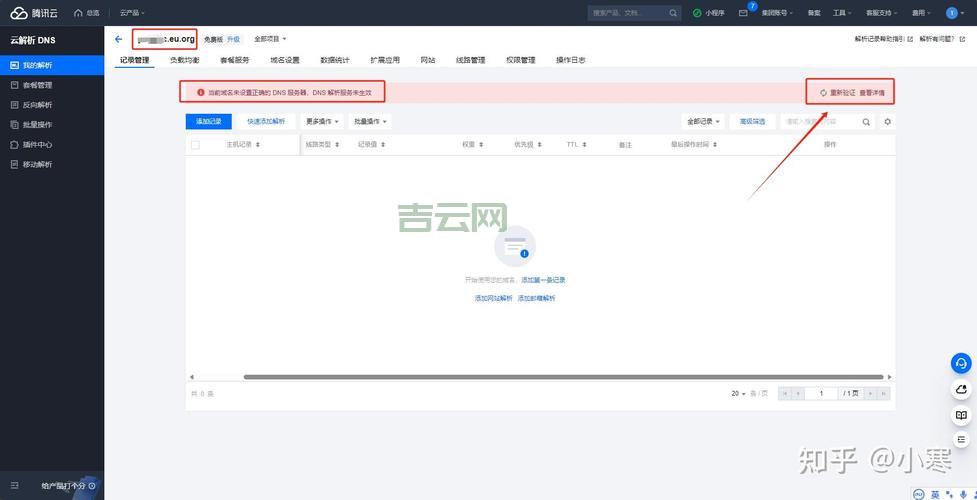
Task: Switch to the 扩展应用 tab
Action: (384, 60)
